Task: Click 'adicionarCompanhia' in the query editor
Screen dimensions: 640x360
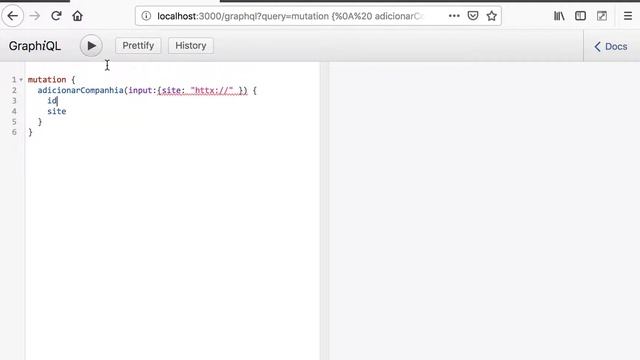Action: point(80,90)
